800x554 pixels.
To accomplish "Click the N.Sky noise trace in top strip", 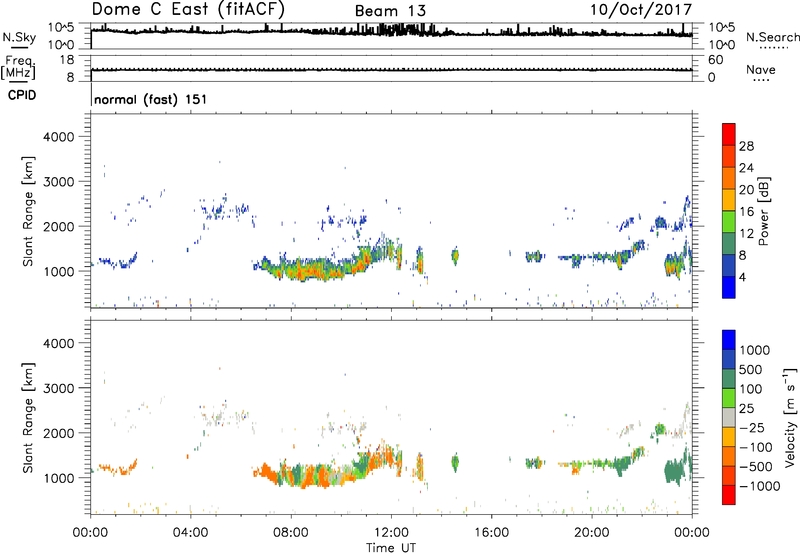I will 391,32.
